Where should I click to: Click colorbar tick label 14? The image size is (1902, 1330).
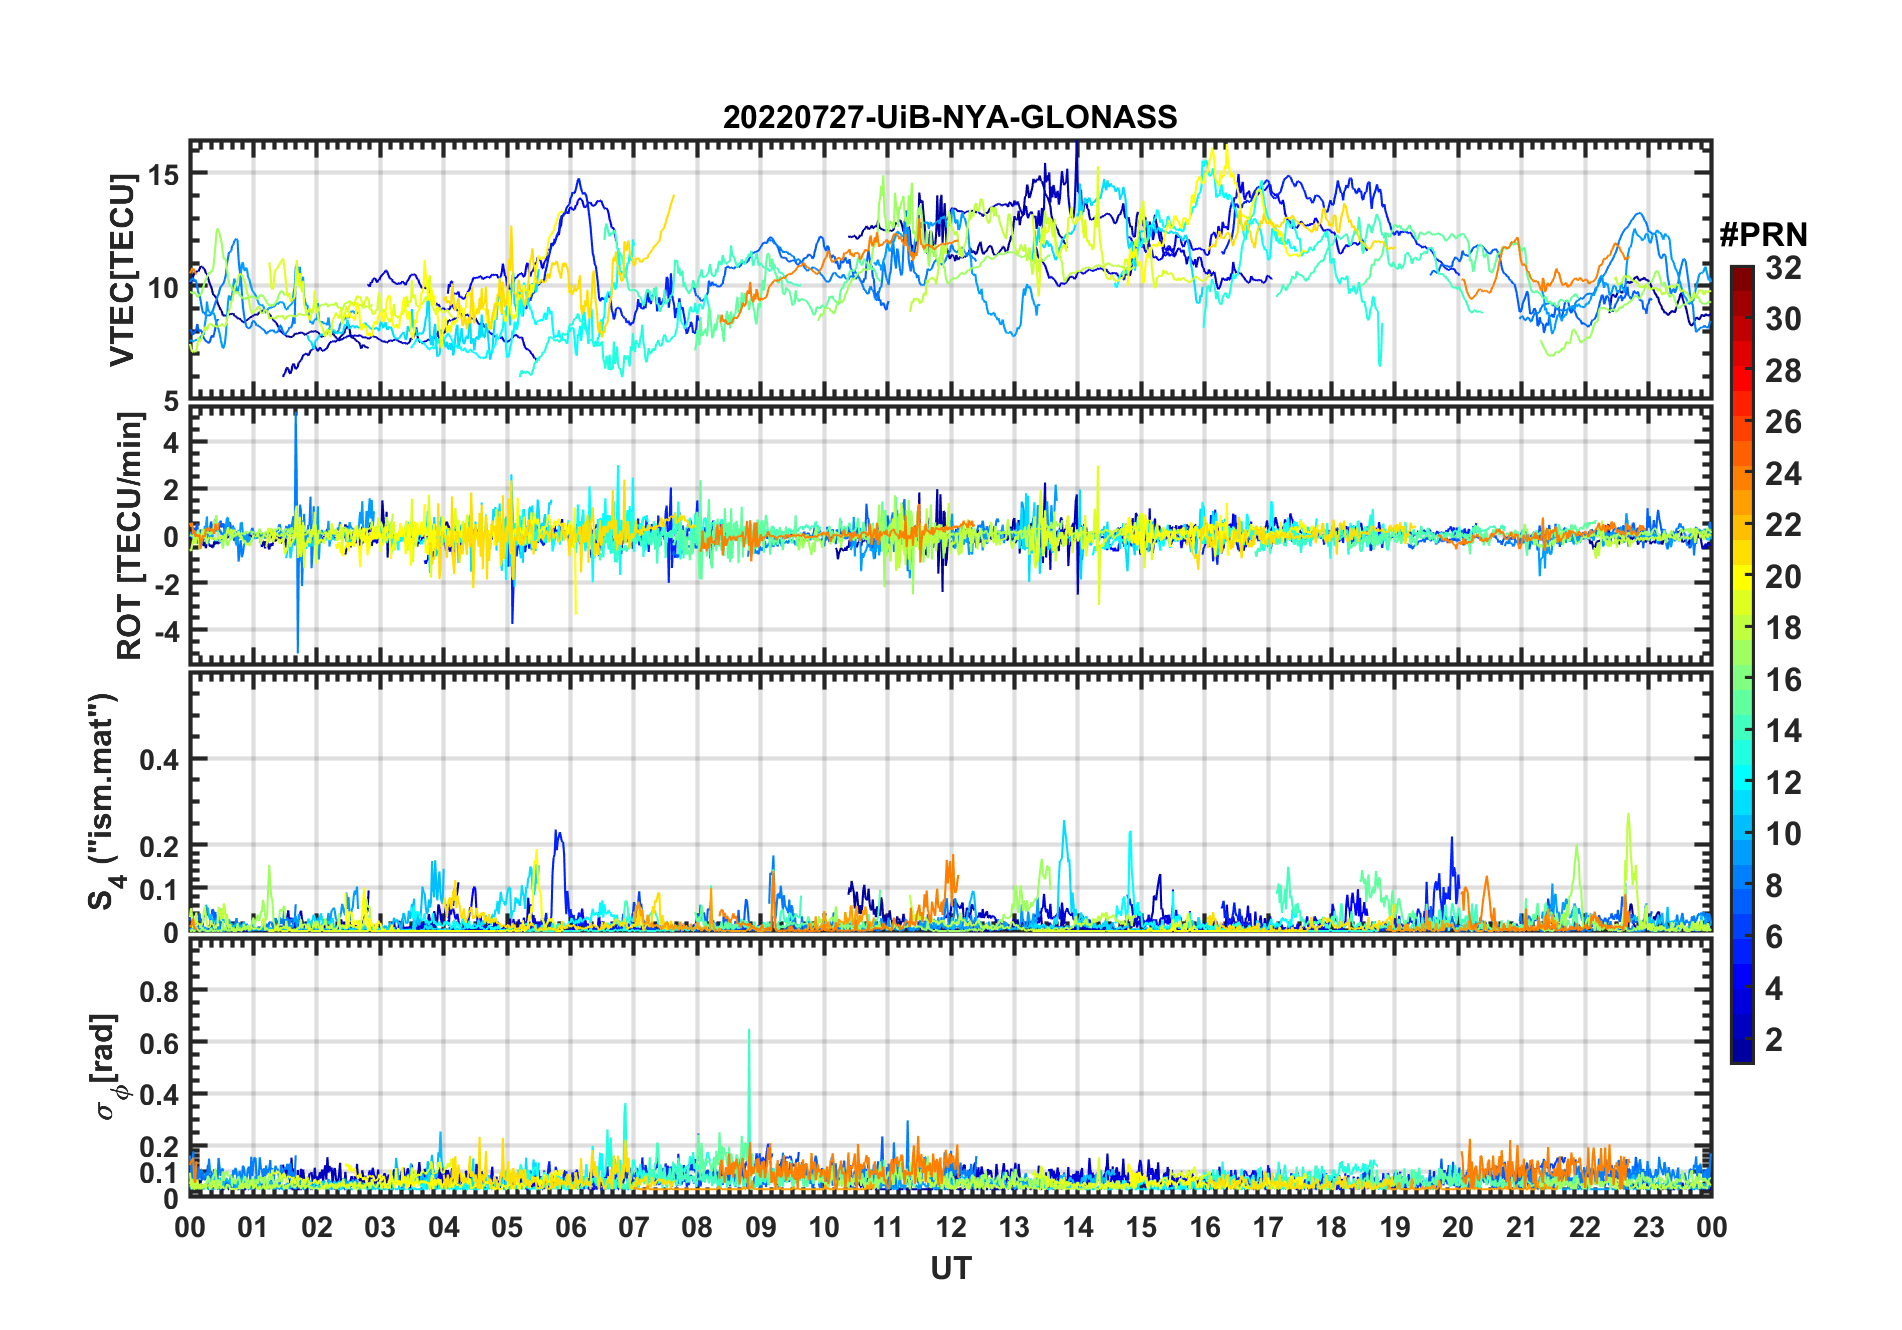click(1783, 731)
